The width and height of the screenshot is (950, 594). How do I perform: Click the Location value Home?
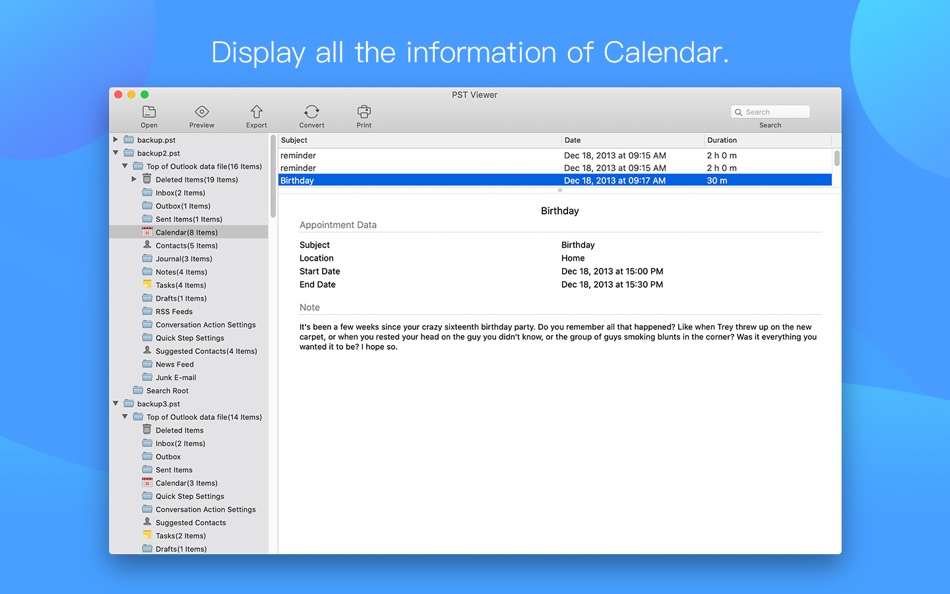pos(573,258)
